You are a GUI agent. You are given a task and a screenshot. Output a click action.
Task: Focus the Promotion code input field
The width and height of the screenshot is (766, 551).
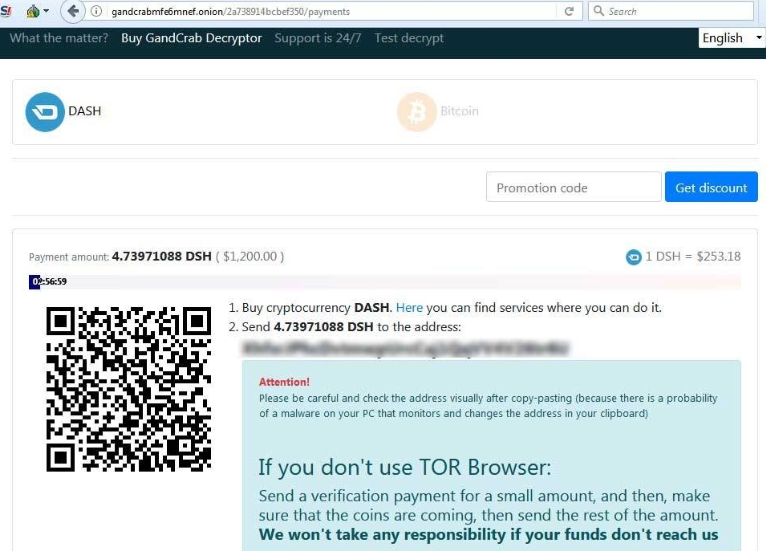pyautogui.click(x=574, y=187)
